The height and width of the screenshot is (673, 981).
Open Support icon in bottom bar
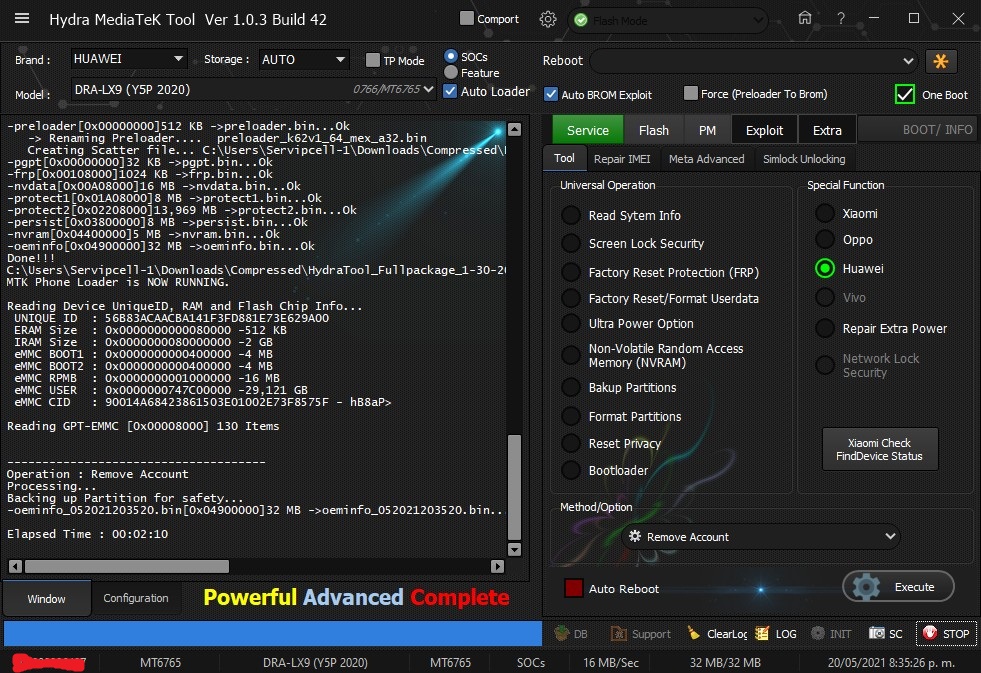619,633
